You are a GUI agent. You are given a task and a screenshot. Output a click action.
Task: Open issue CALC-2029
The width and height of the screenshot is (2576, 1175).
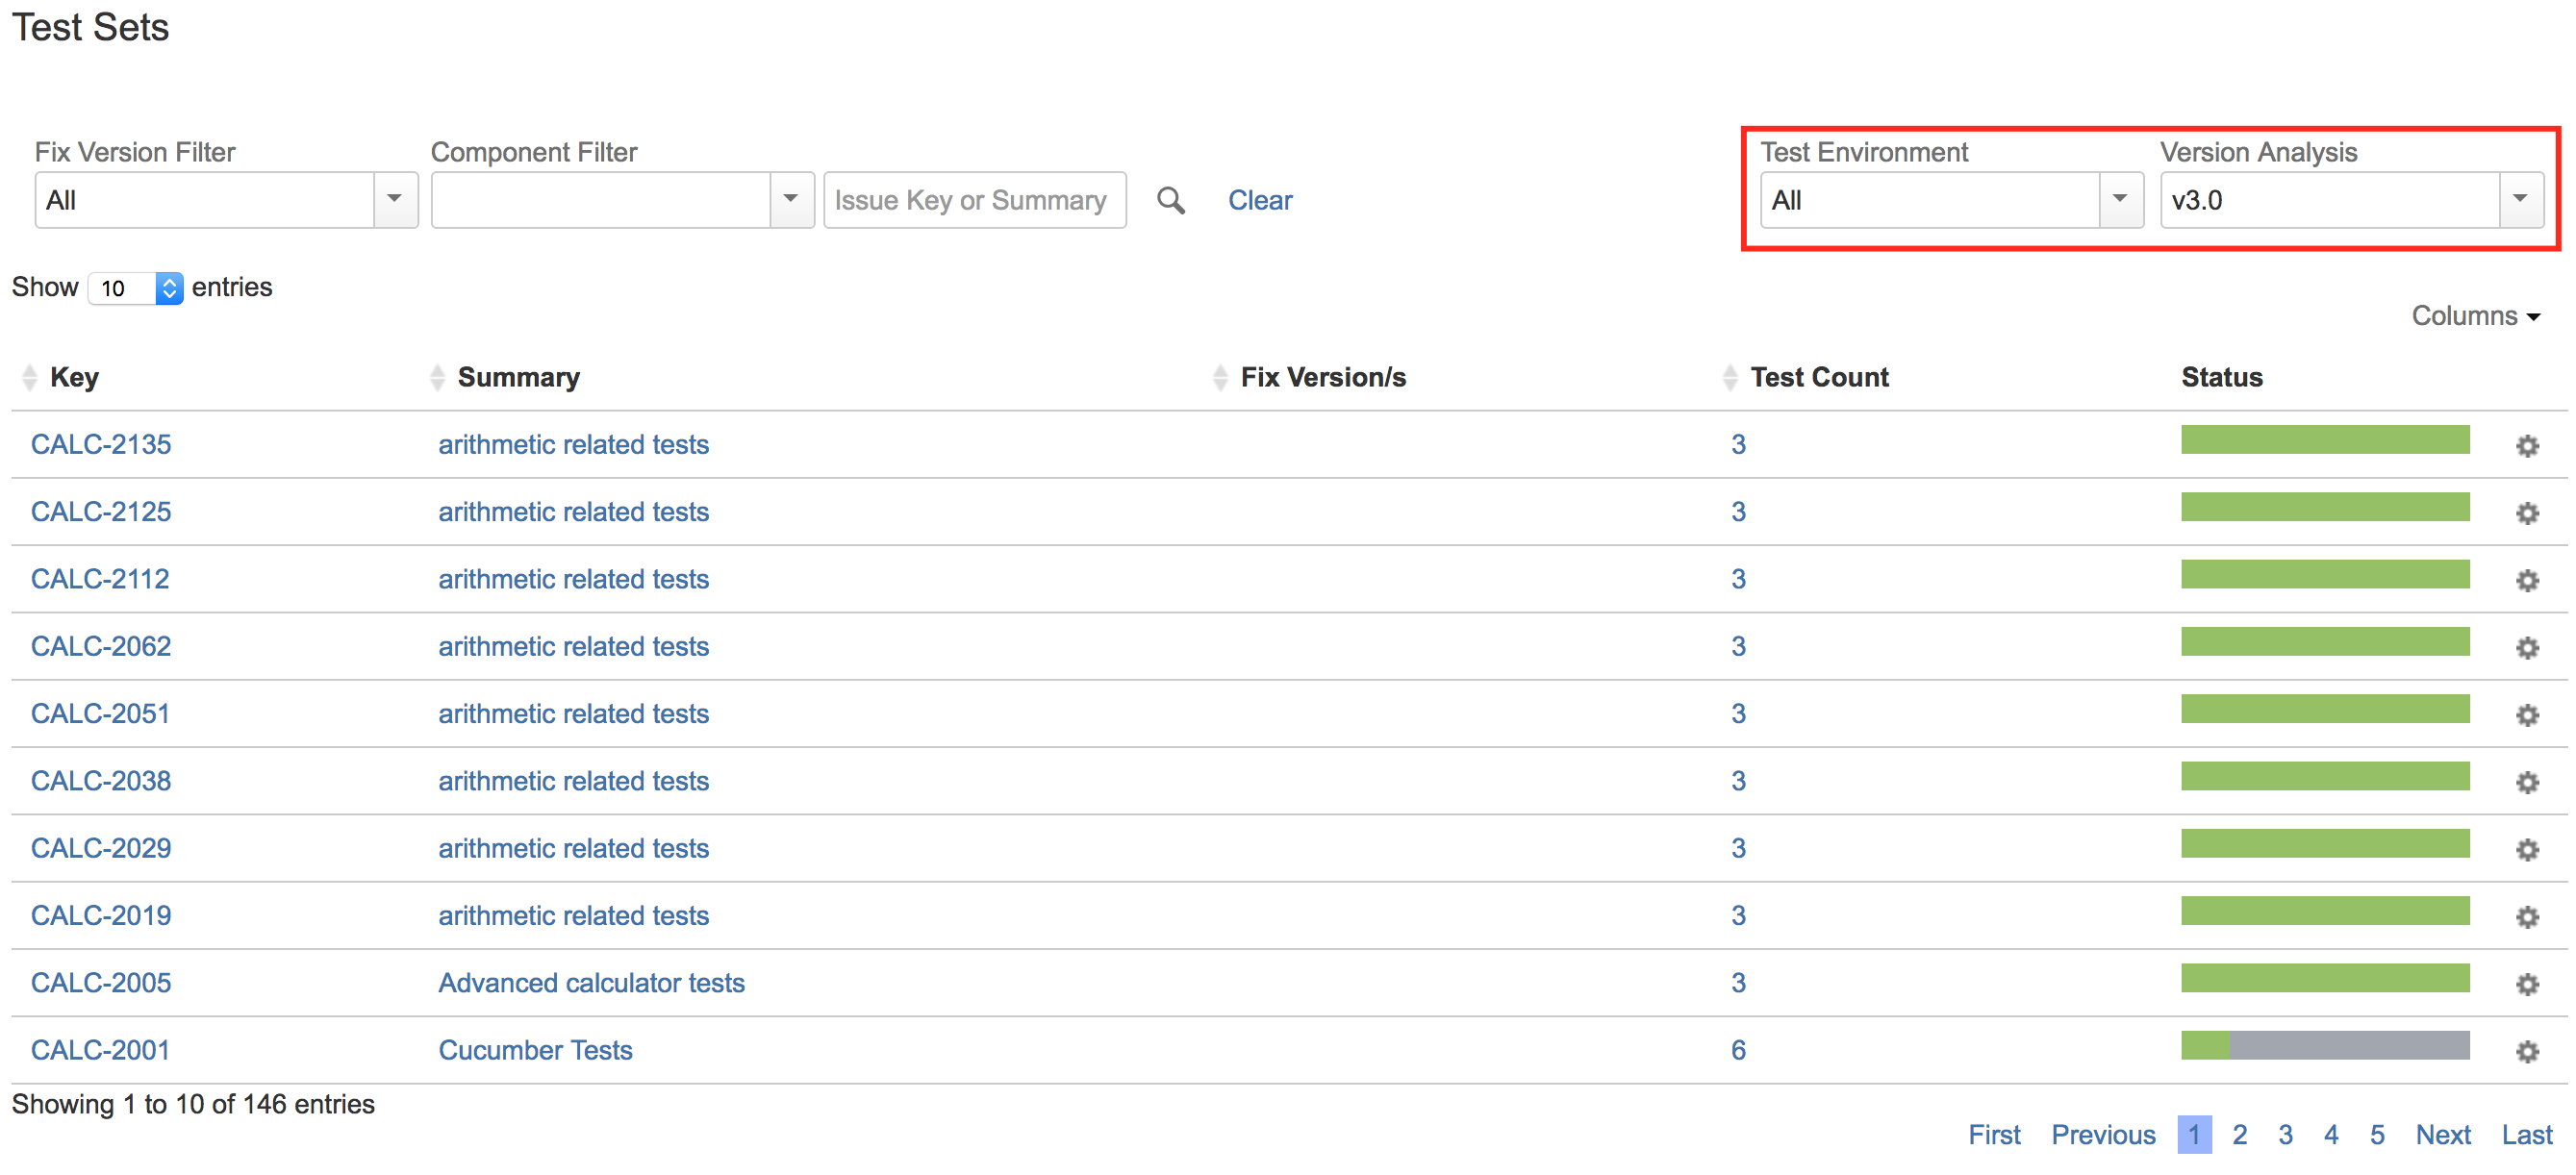click(101, 848)
